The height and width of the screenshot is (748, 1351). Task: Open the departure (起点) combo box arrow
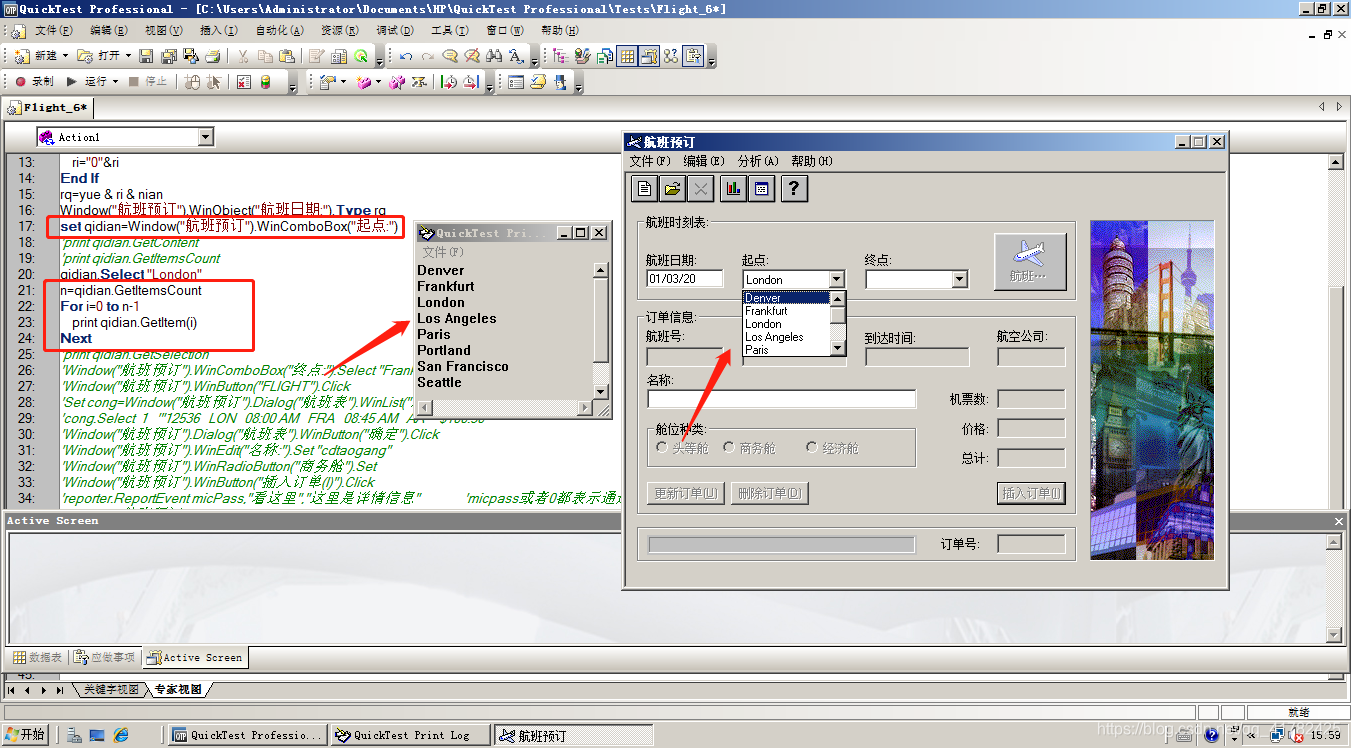click(x=837, y=280)
